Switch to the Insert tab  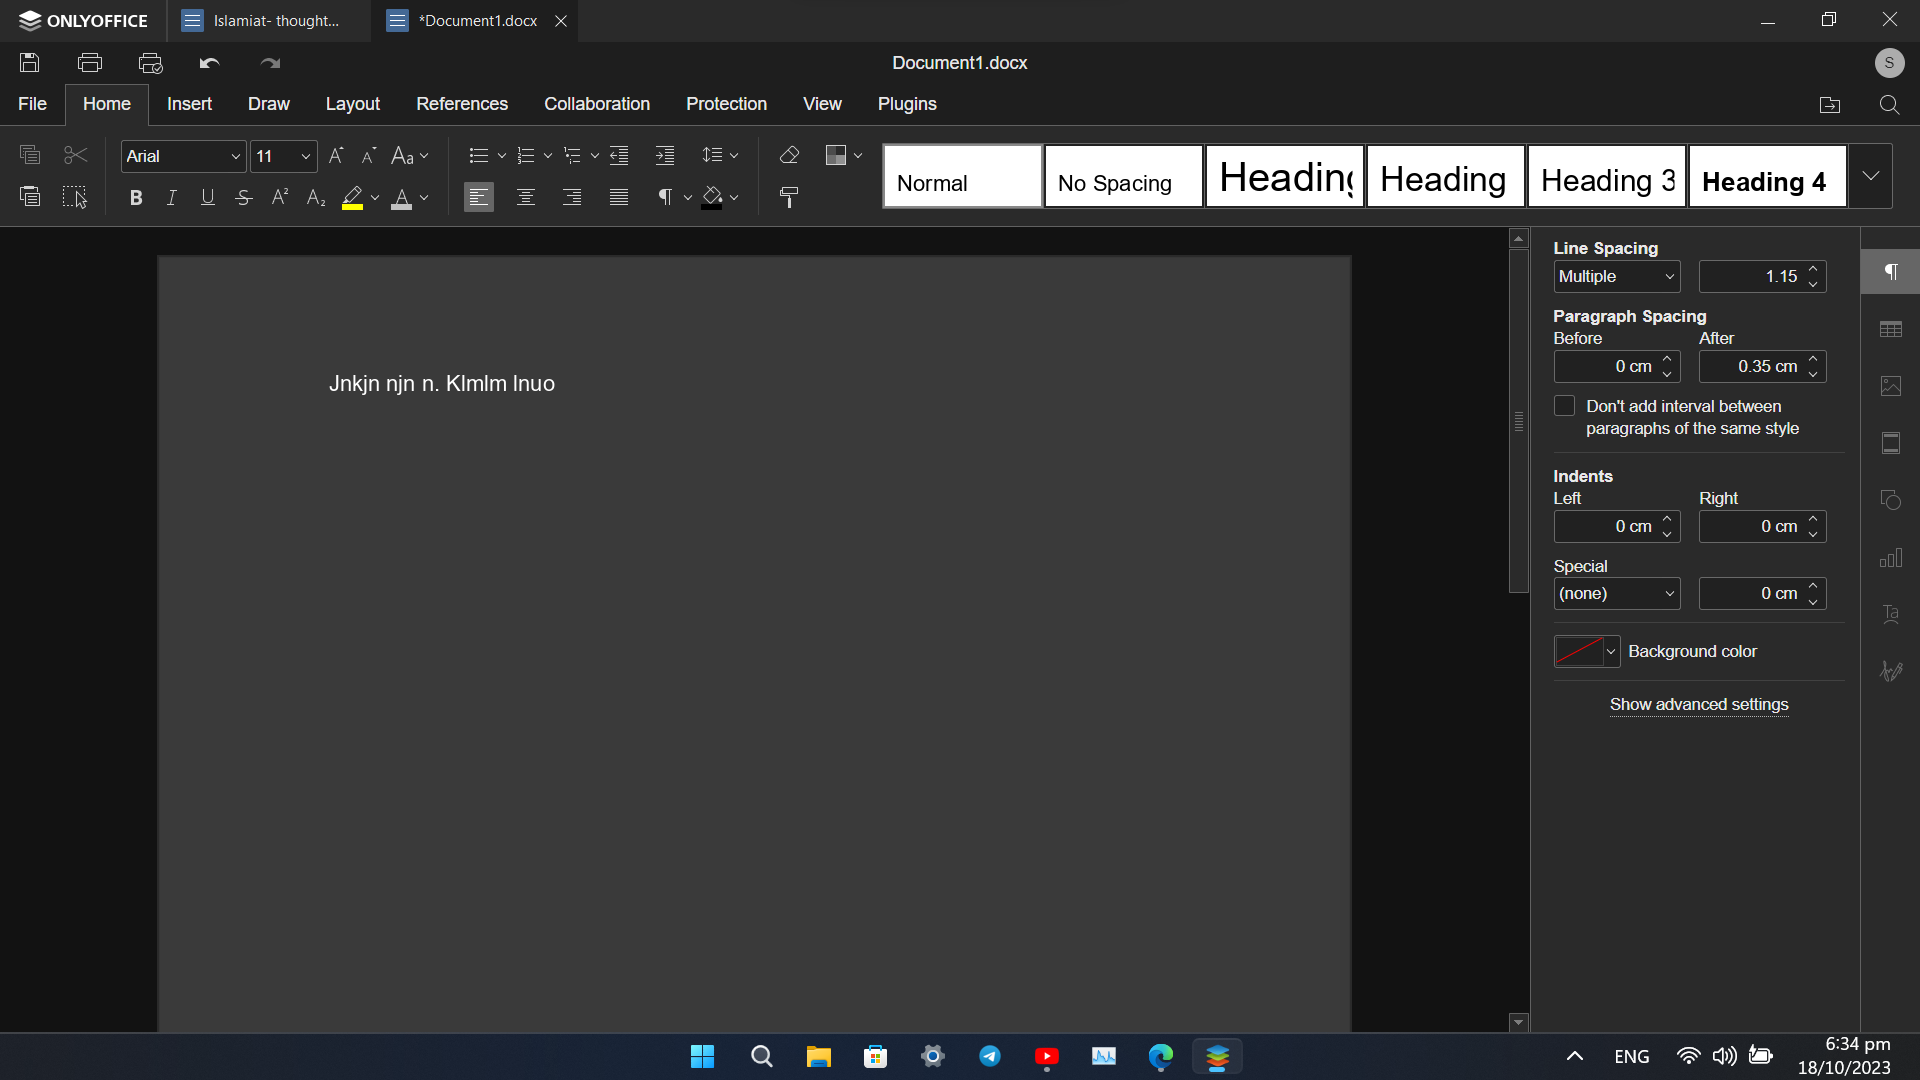coord(189,104)
